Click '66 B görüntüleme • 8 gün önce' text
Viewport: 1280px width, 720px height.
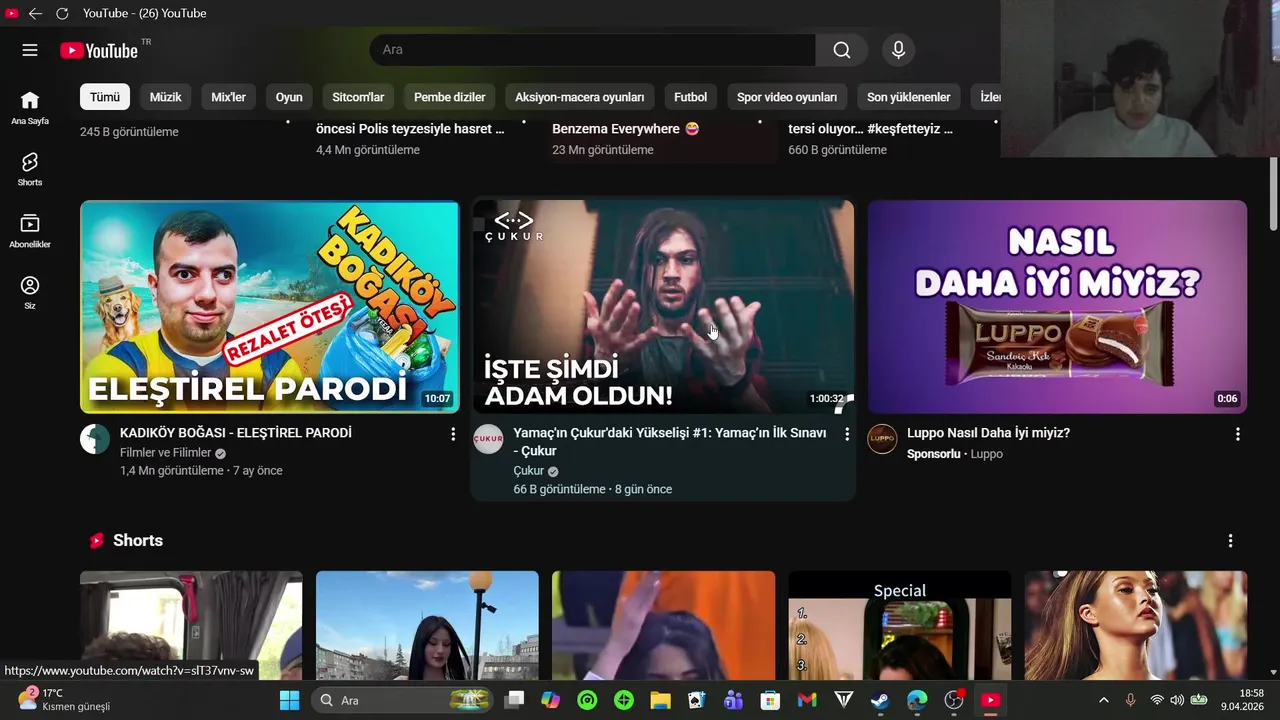tap(592, 490)
